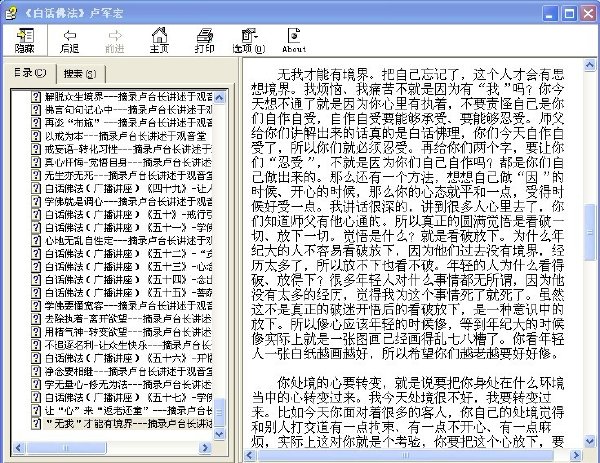The image size is (600, 463).
Task: Open the 选项 (Options) toolbar icon
Action: click(249, 40)
